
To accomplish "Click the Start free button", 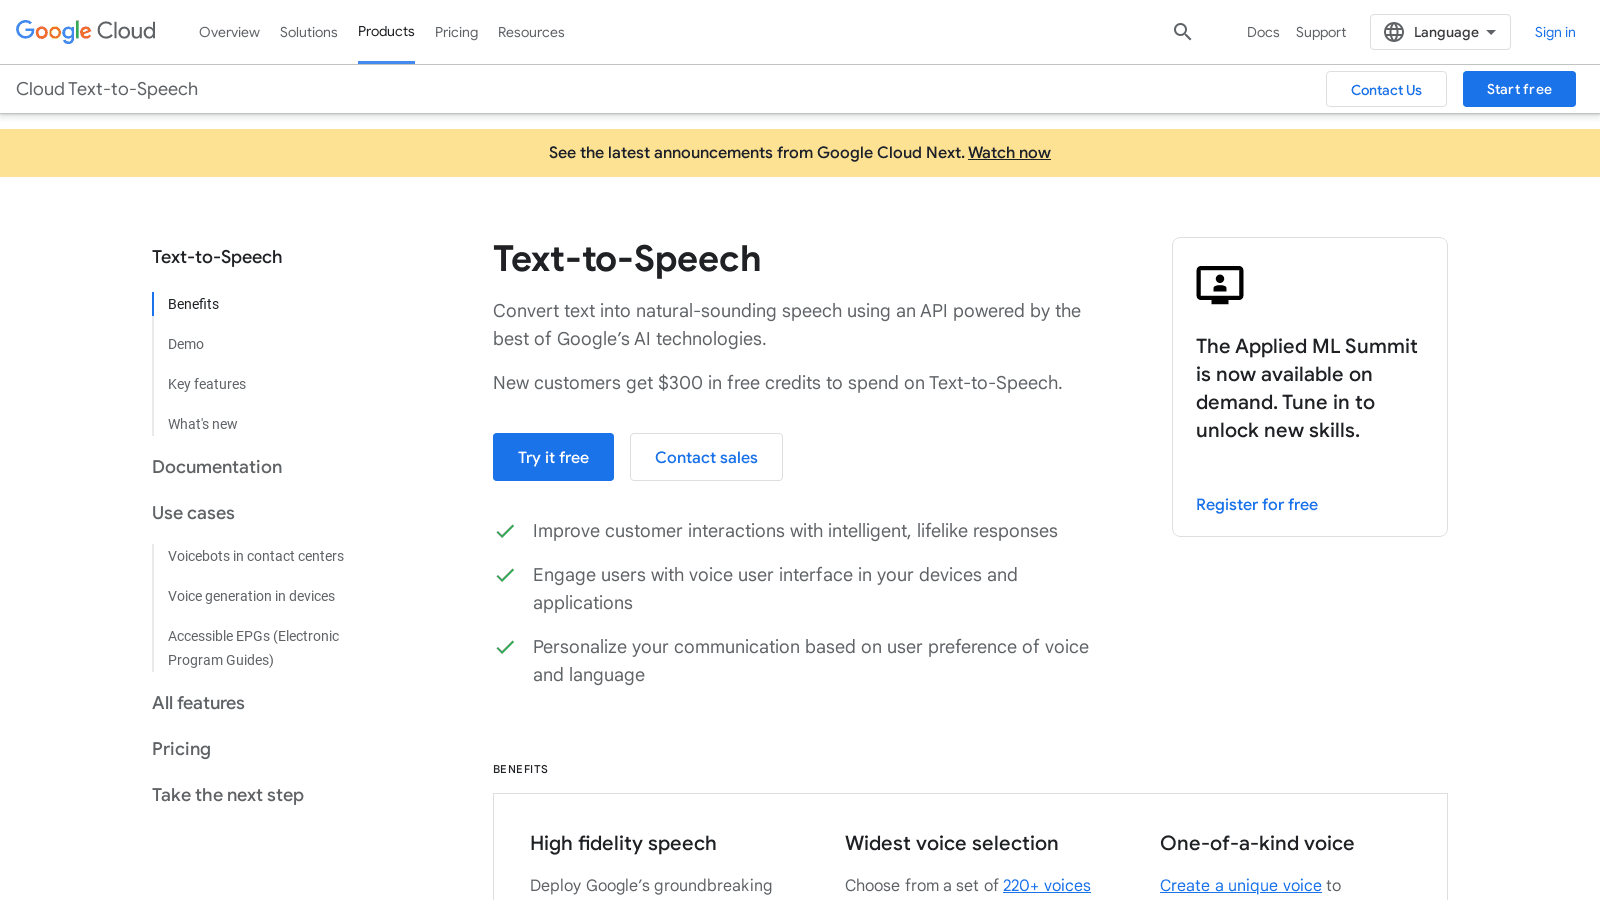I will 1519,89.
